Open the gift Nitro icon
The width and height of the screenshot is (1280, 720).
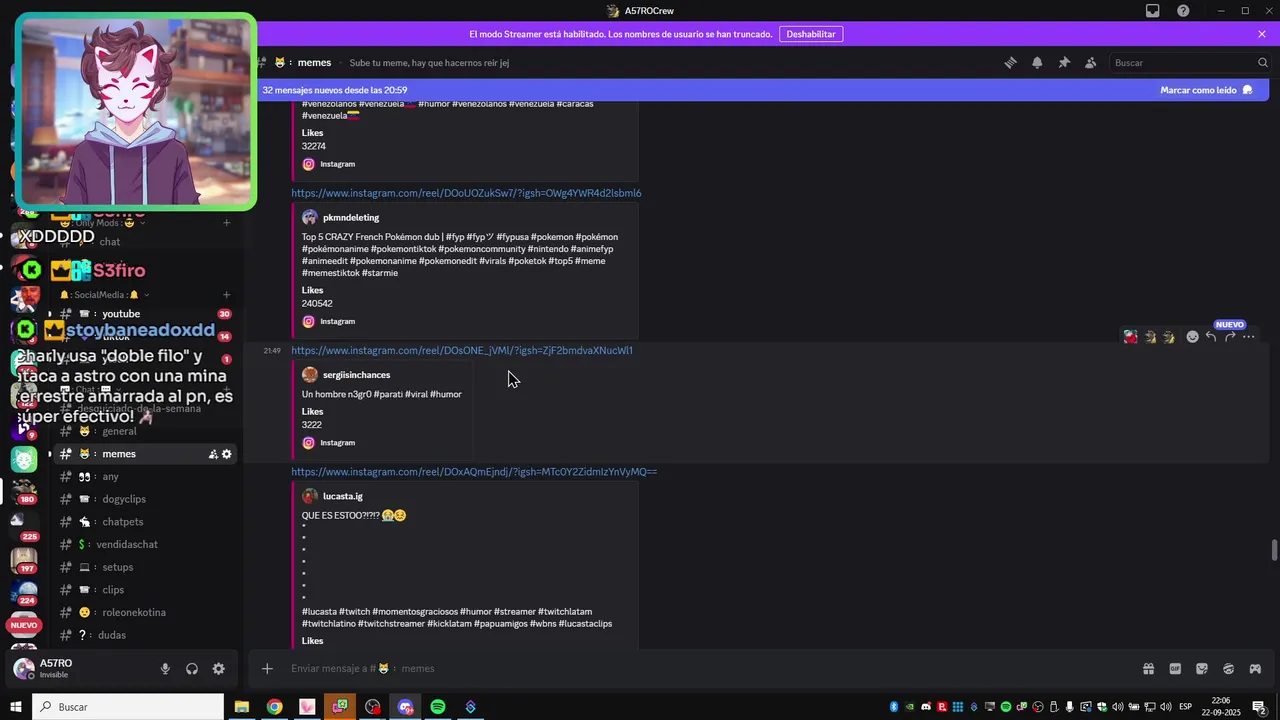(1148, 669)
